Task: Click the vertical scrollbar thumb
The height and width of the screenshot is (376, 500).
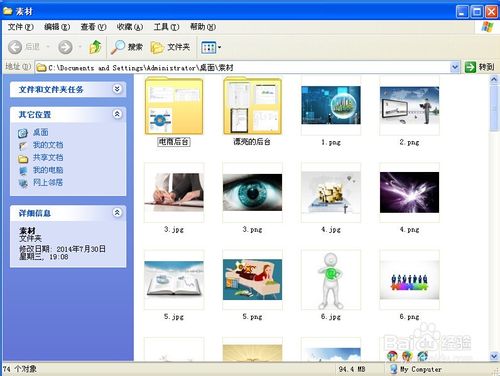Action: (x=494, y=108)
